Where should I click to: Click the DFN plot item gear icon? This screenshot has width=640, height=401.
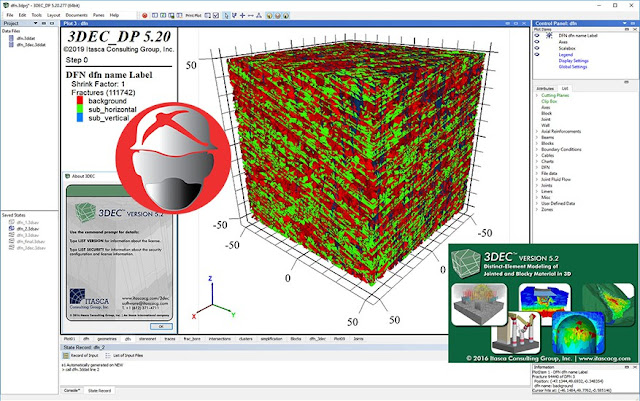point(549,36)
